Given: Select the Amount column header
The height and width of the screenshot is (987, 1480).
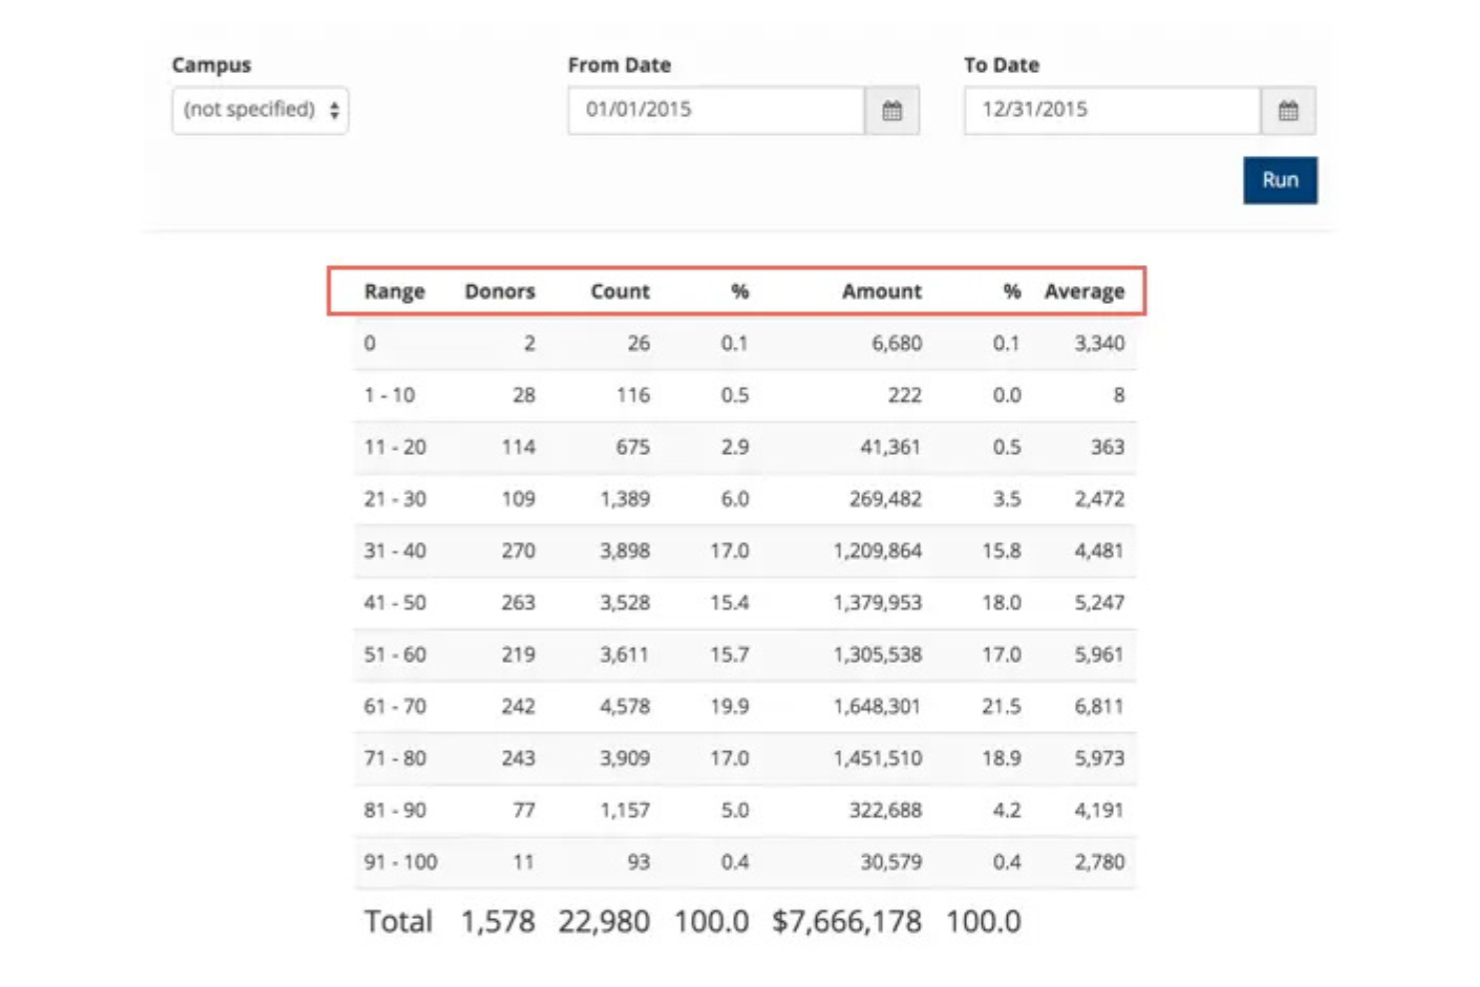Looking at the screenshot, I should point(881,291).
